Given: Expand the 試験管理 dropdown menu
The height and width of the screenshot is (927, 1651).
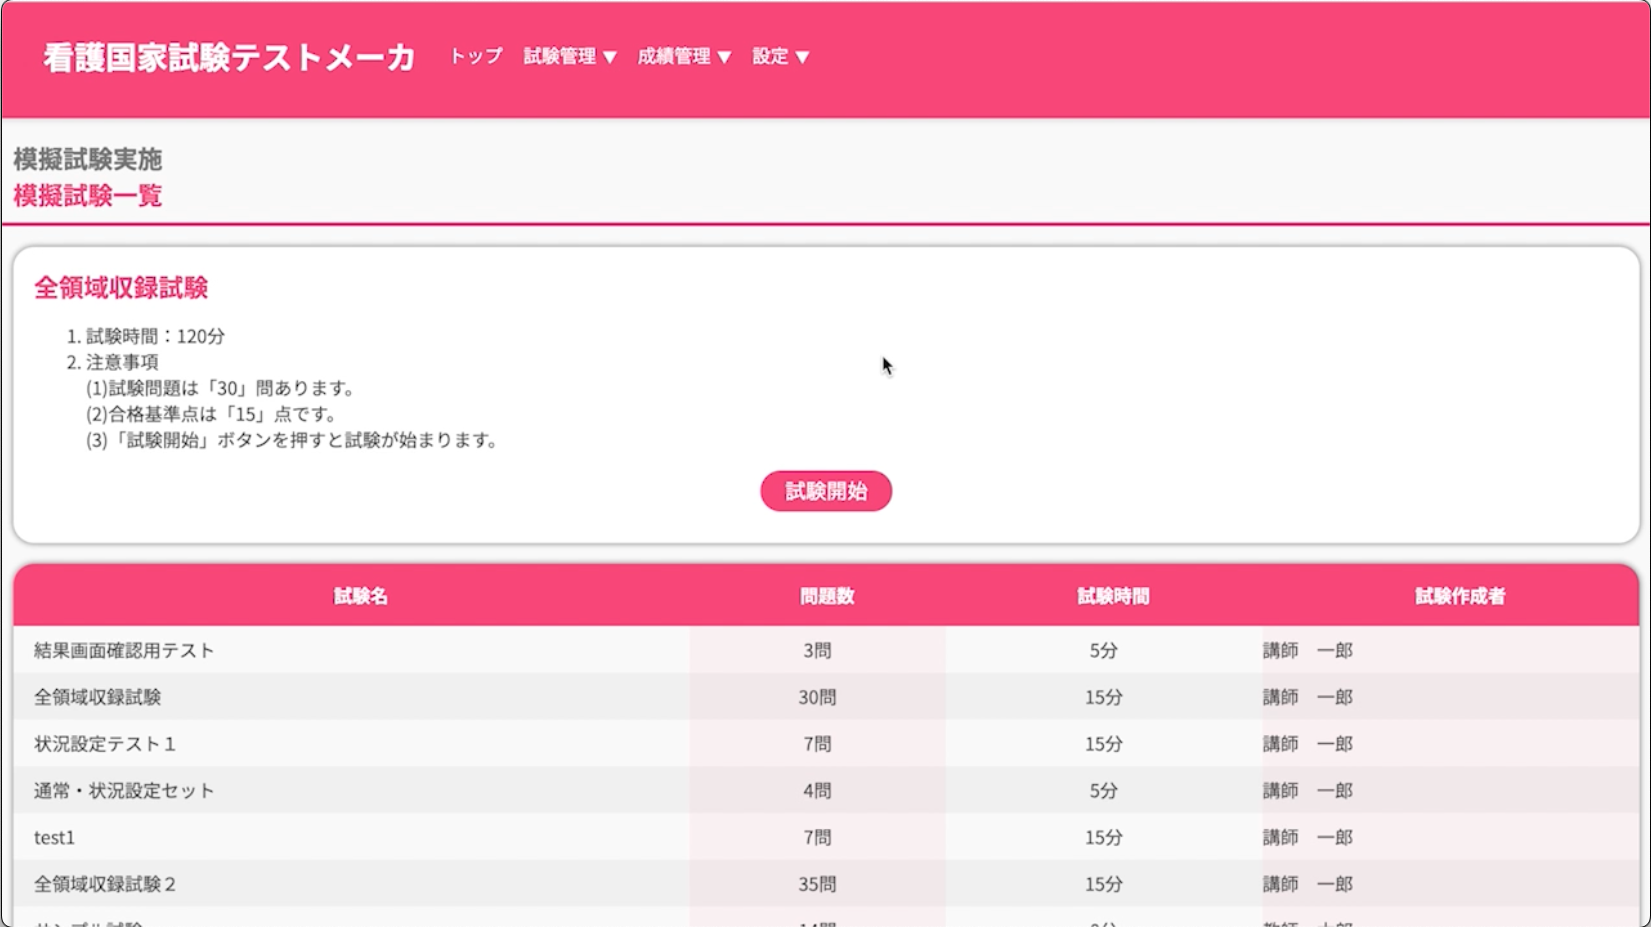Looking at the screenshot, I should coord(570,57).
